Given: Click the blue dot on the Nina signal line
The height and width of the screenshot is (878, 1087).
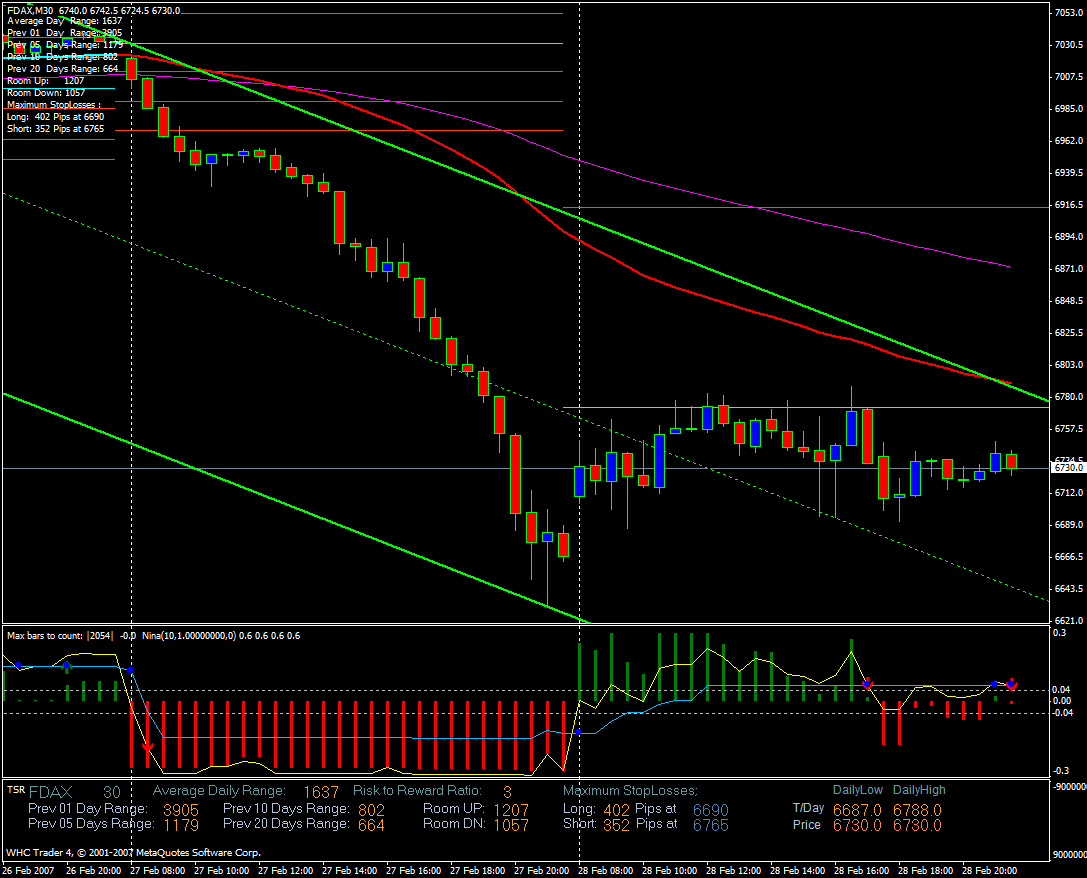Looking at the screenshot, I should click(x=578, y=732).
